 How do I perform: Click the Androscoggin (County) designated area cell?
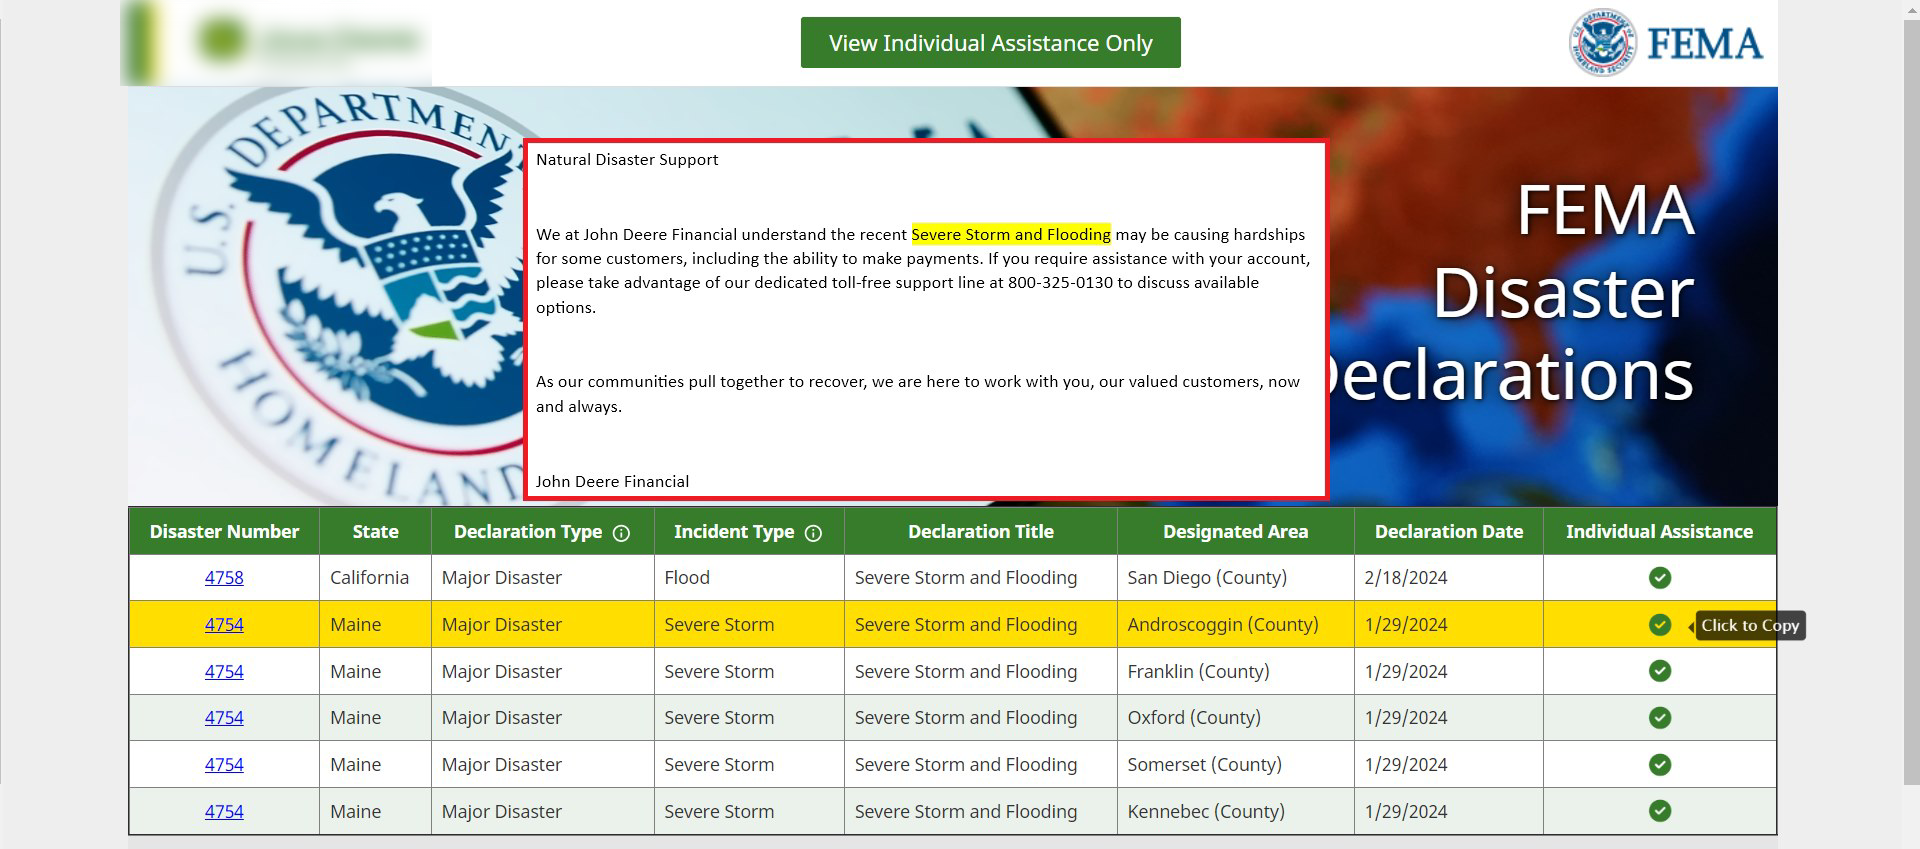pos(1222,625)
